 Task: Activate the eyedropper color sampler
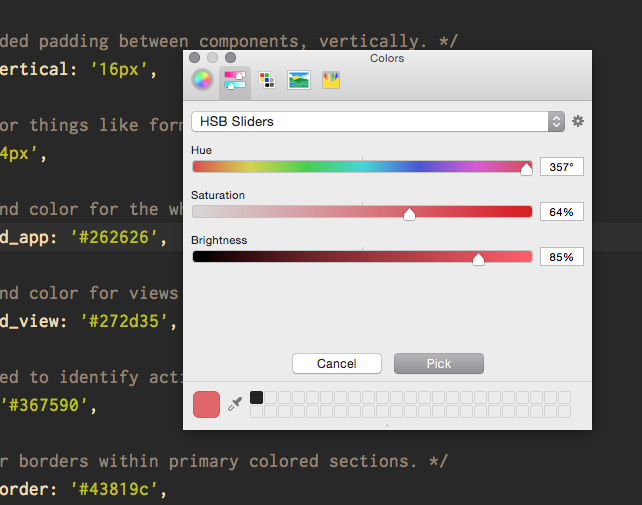pyautogui.click(x=235, y=404)
